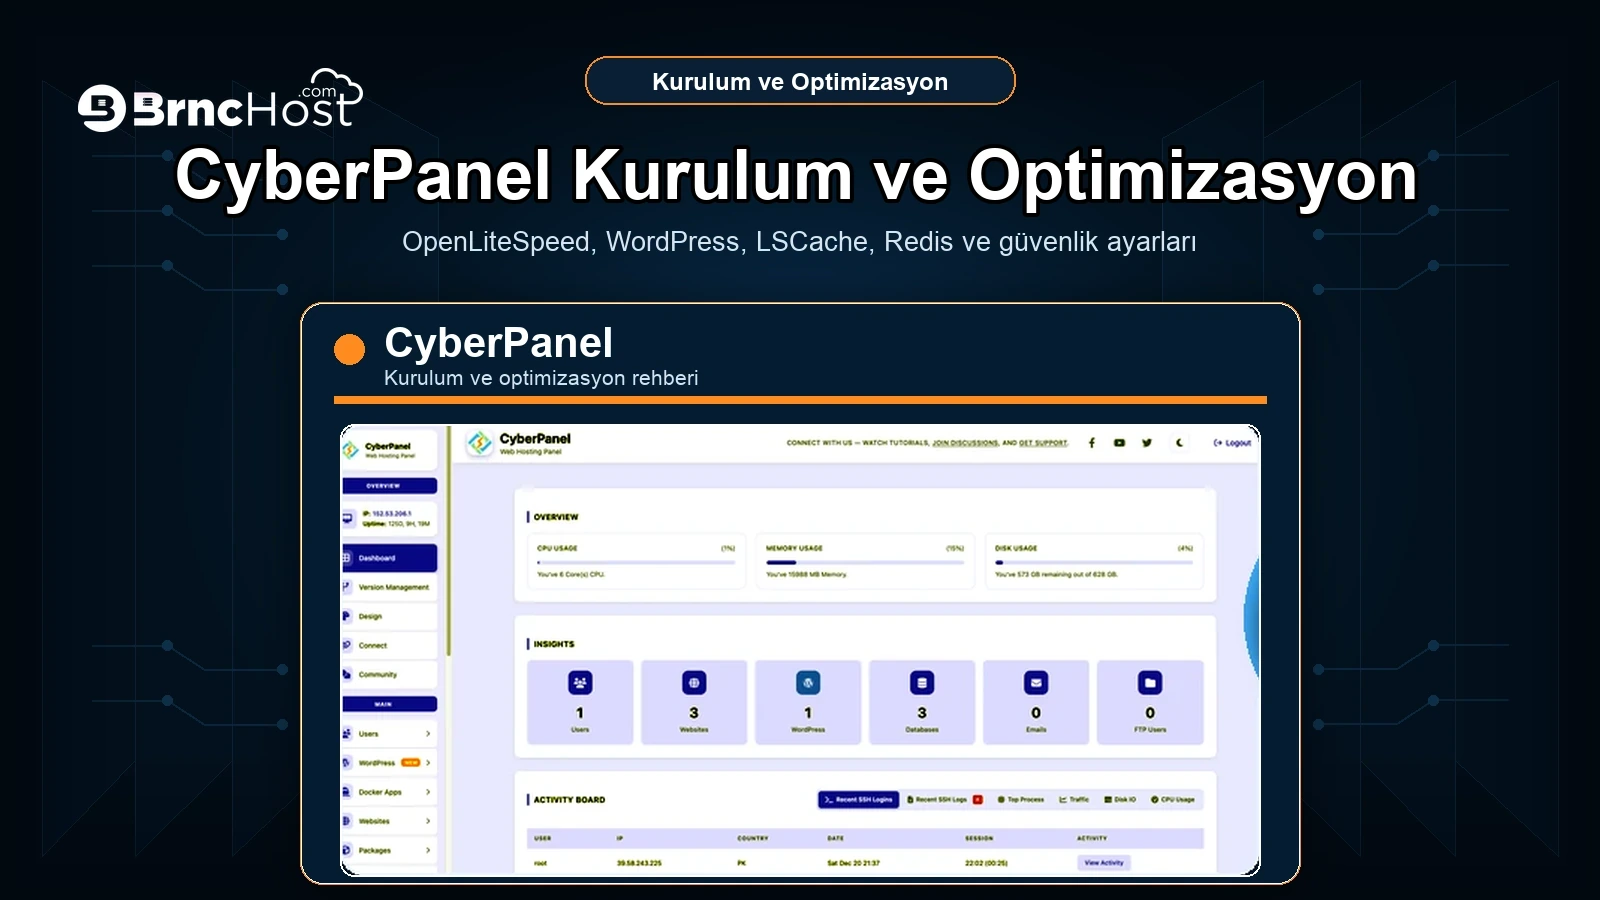The image size is (1600, 900).
Task: Select the Traffic tab
Action: pyautogui.click(x=1075, y=799)
